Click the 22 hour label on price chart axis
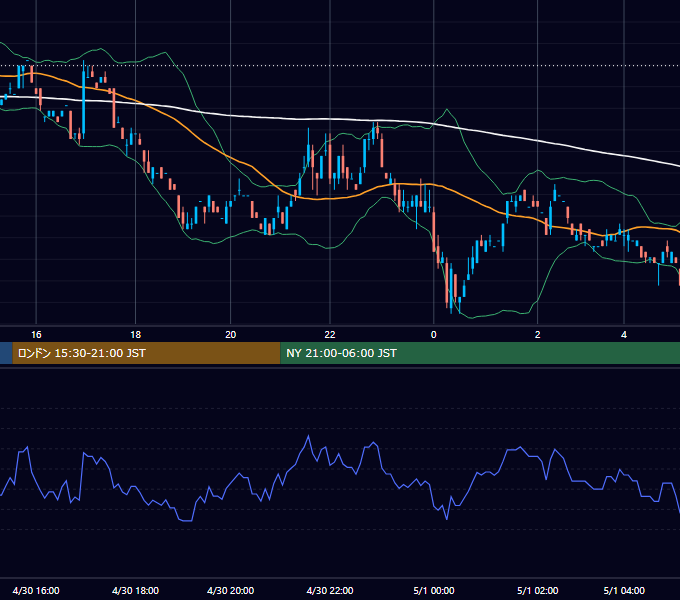 [x=330, y=334]
